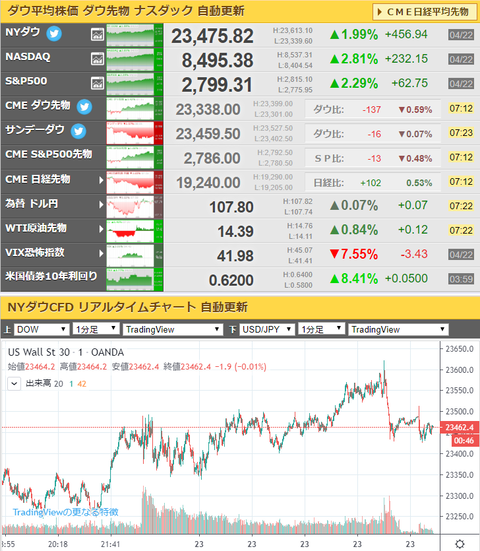Open the chart icon in the NYダウ row

pos(97,35)
